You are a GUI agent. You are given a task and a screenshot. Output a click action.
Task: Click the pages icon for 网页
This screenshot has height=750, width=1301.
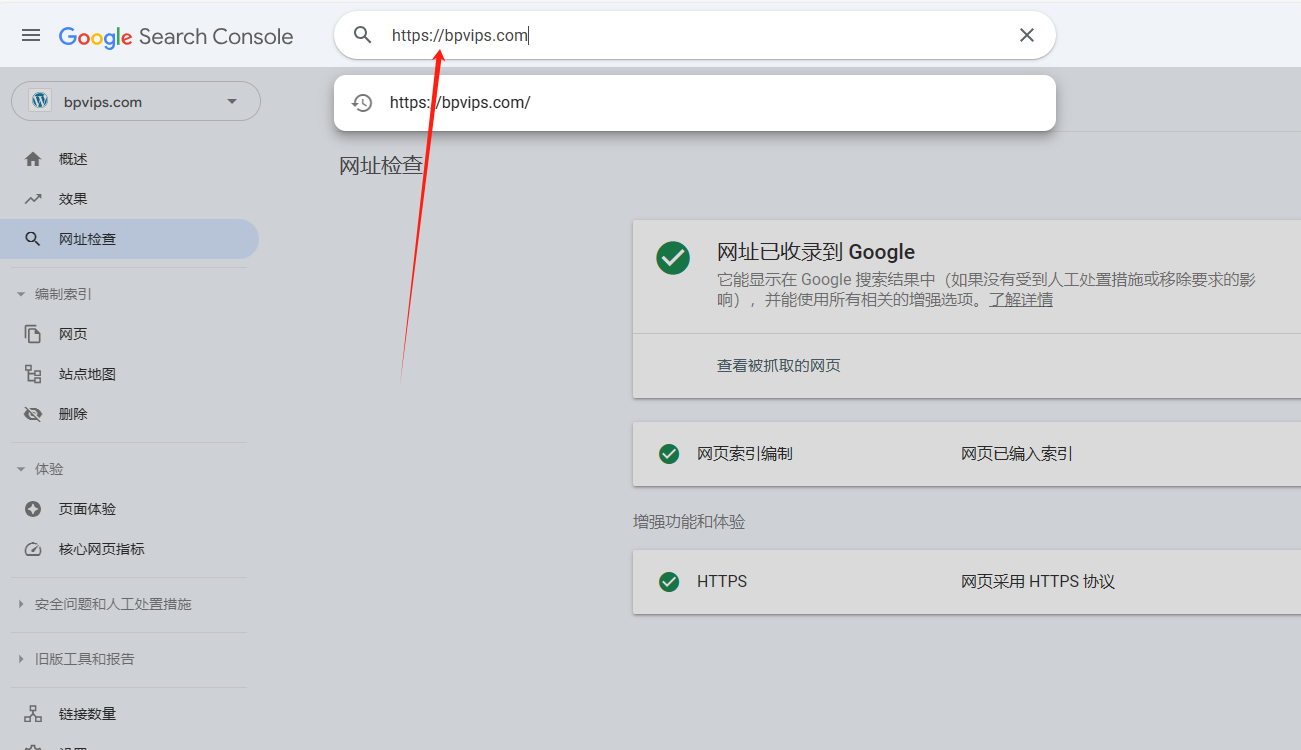[x=33, y=334]
